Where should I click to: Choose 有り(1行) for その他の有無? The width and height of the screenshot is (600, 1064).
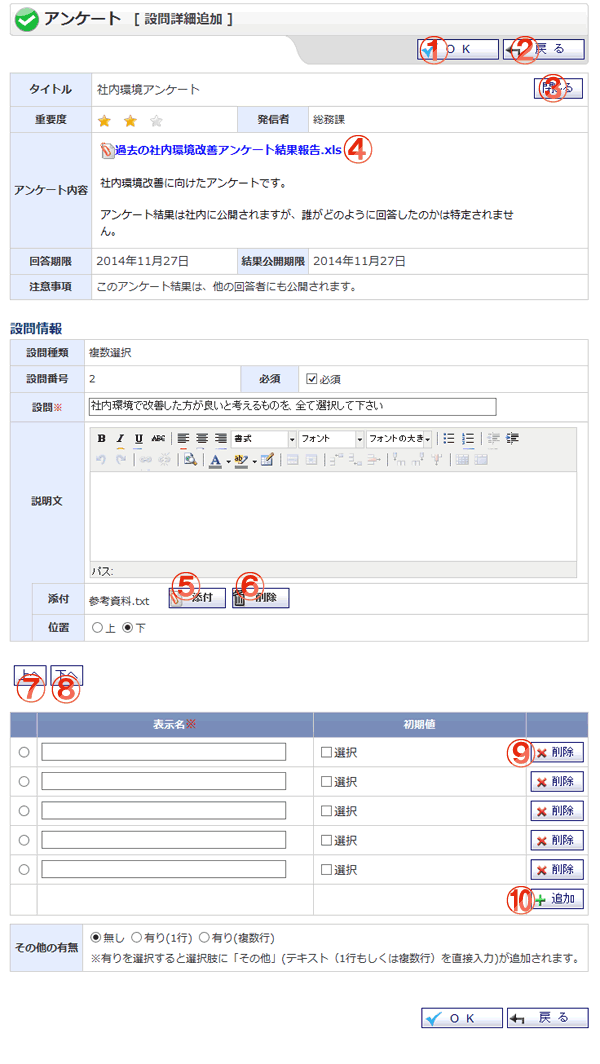coord(136,937)
